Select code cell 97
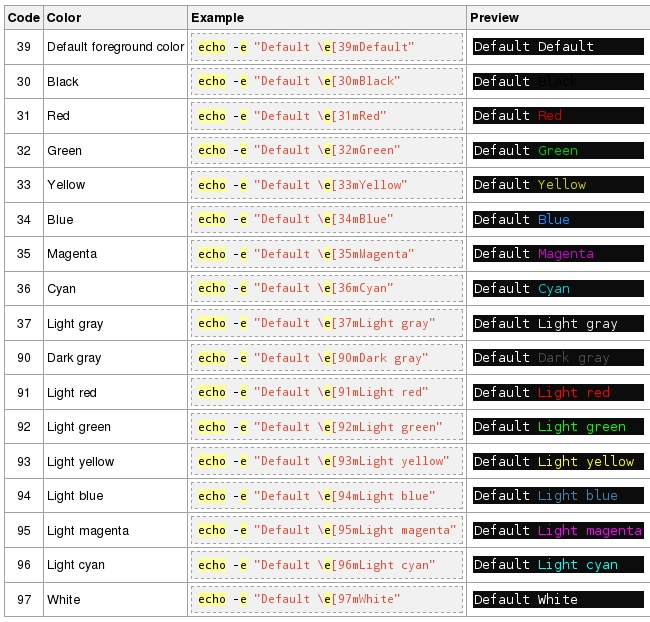Screen dimensions: 650x622 pyautogui.click(x=24, y=600)
